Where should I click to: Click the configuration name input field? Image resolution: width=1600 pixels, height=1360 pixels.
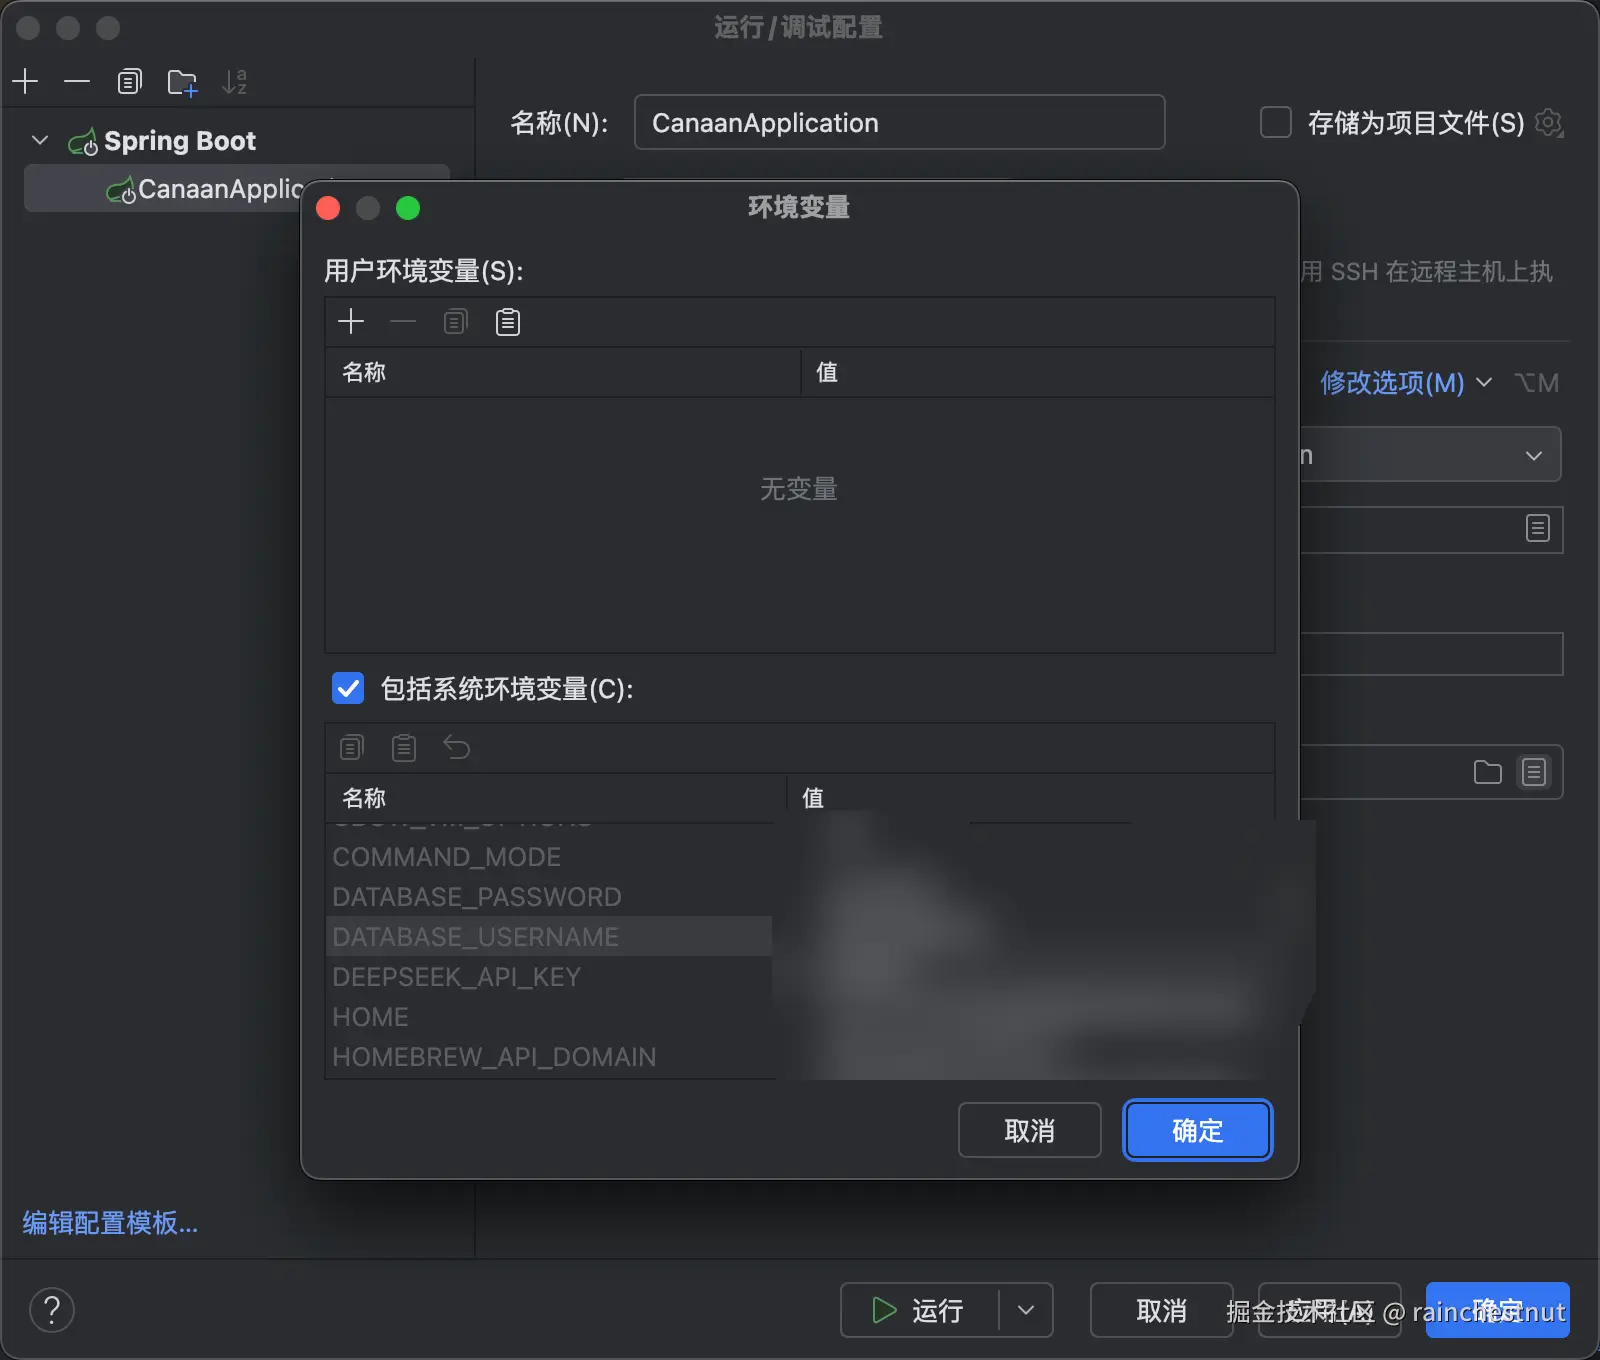pos(900,122)
